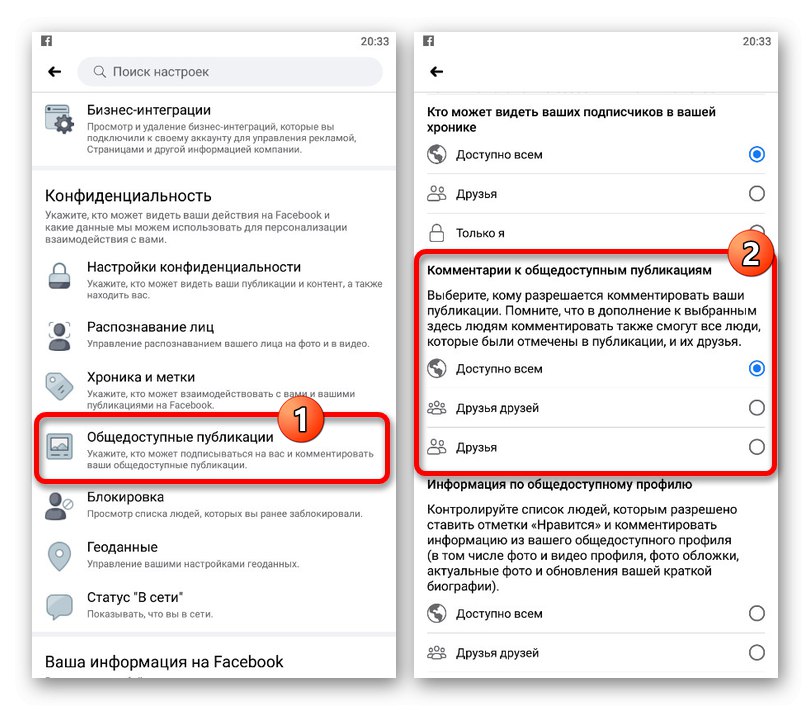The width and height of the screenshot is (810, 710).
Task: Tap the blocked-user icon for Блокировка
Action: tap(58, 506)
